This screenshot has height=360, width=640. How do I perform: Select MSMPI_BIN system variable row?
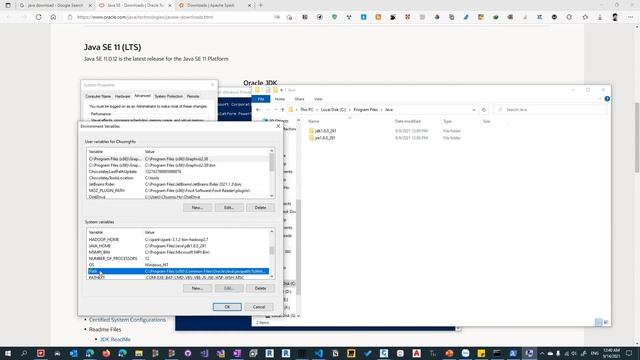coord(178,252)
